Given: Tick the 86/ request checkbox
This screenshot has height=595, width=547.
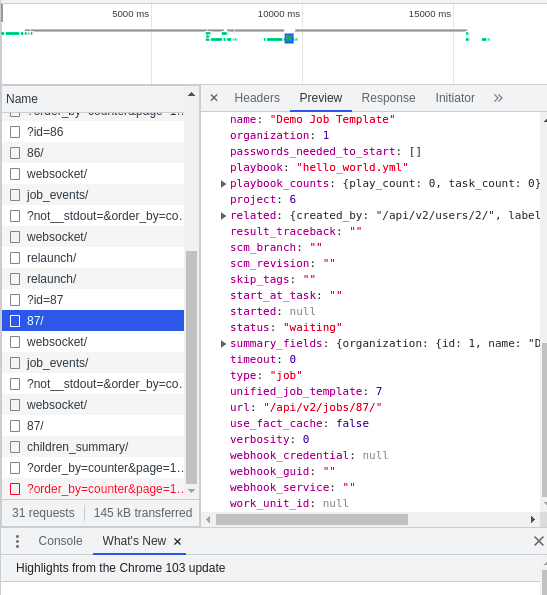Looking at the screenshot, I should 15,153.
